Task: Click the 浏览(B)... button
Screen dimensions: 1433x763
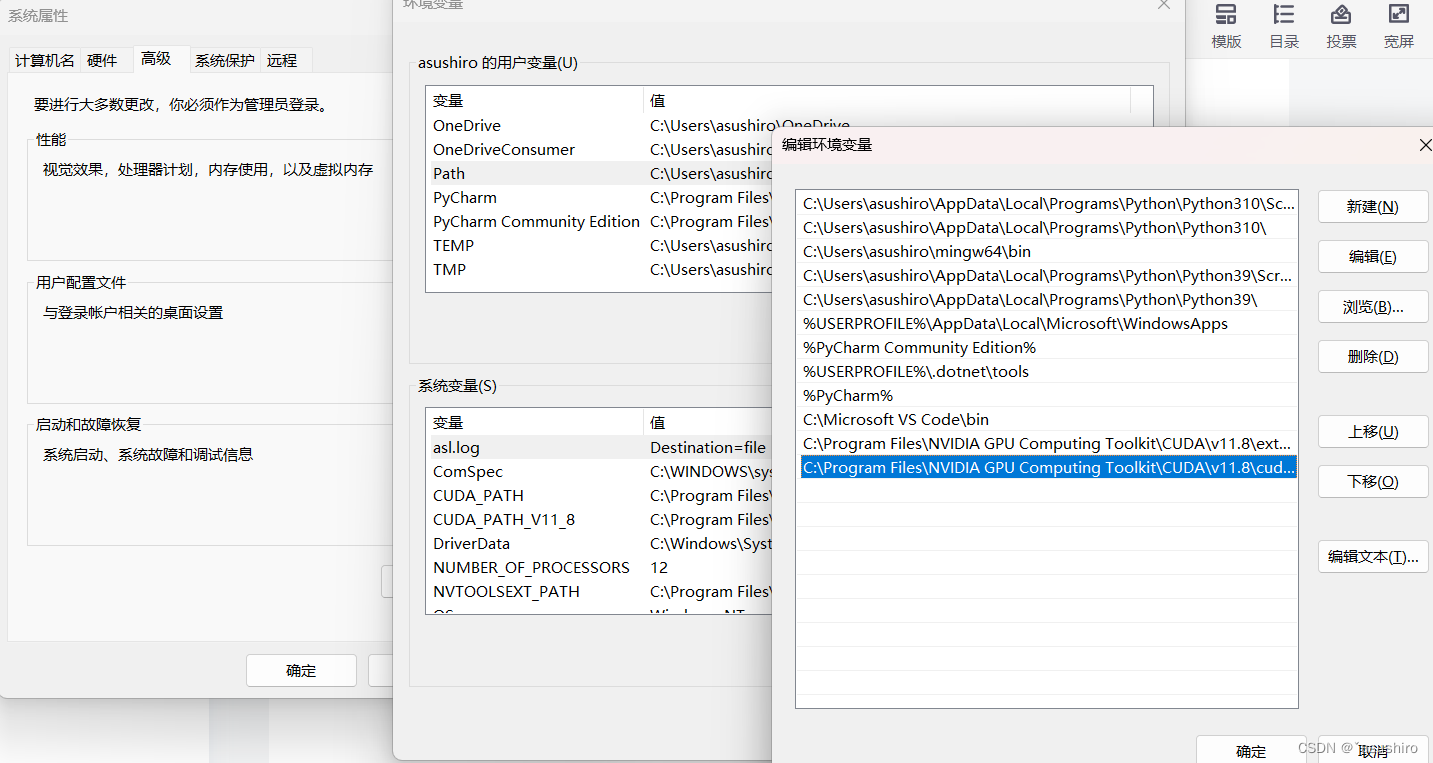Action: click(1373, 307)
